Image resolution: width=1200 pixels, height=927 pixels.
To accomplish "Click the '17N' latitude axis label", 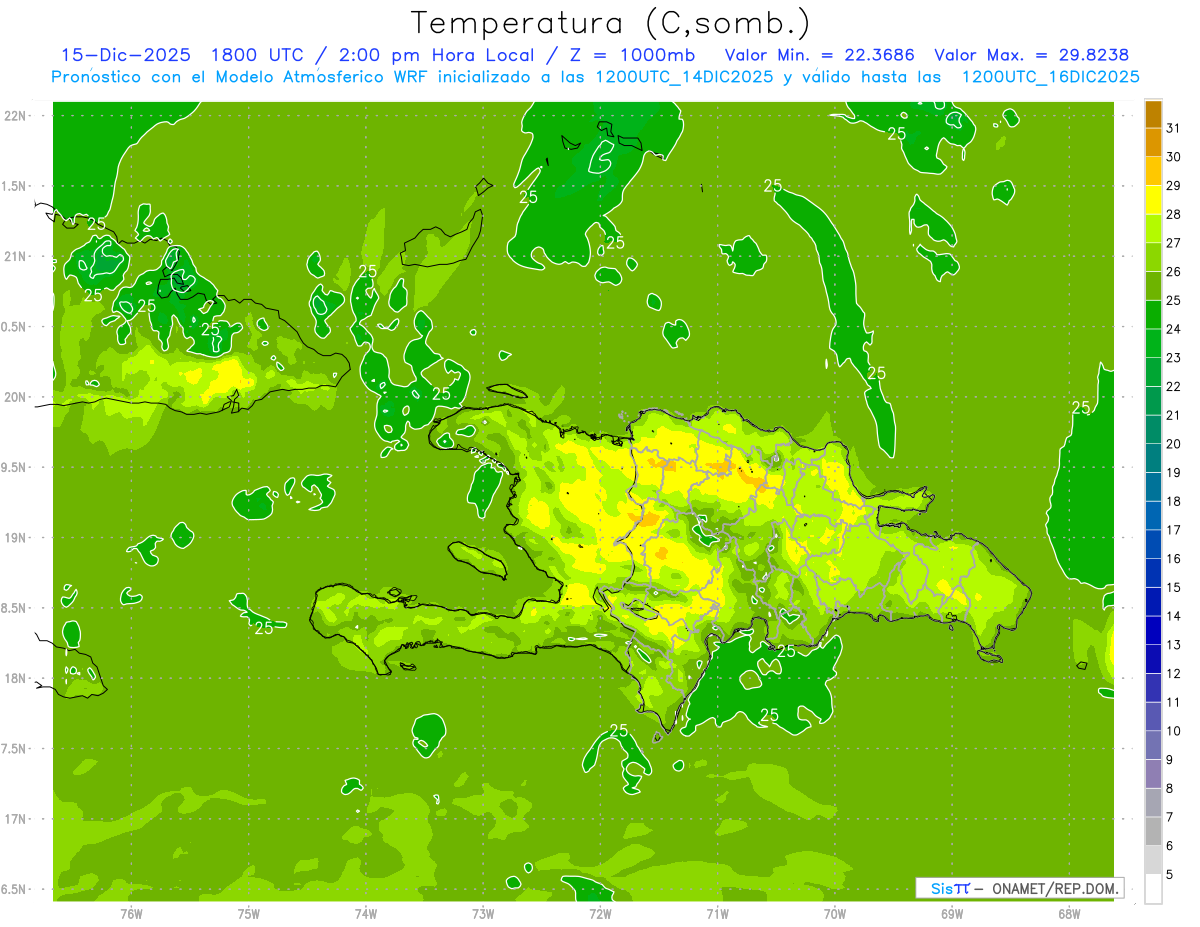I will click(17, 819).
